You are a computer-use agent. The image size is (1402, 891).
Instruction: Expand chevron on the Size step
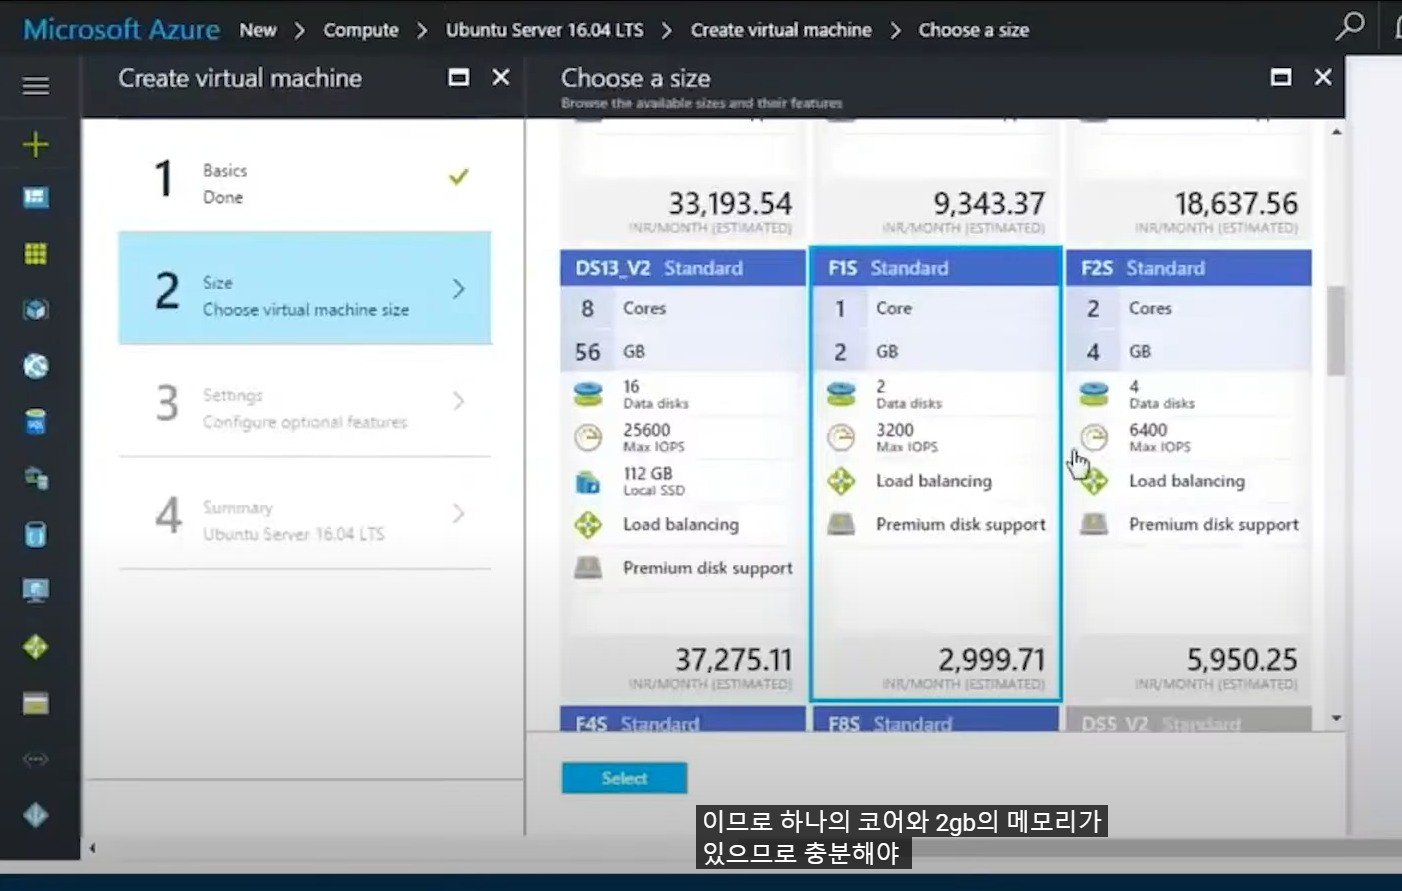[x=459, y=289]
